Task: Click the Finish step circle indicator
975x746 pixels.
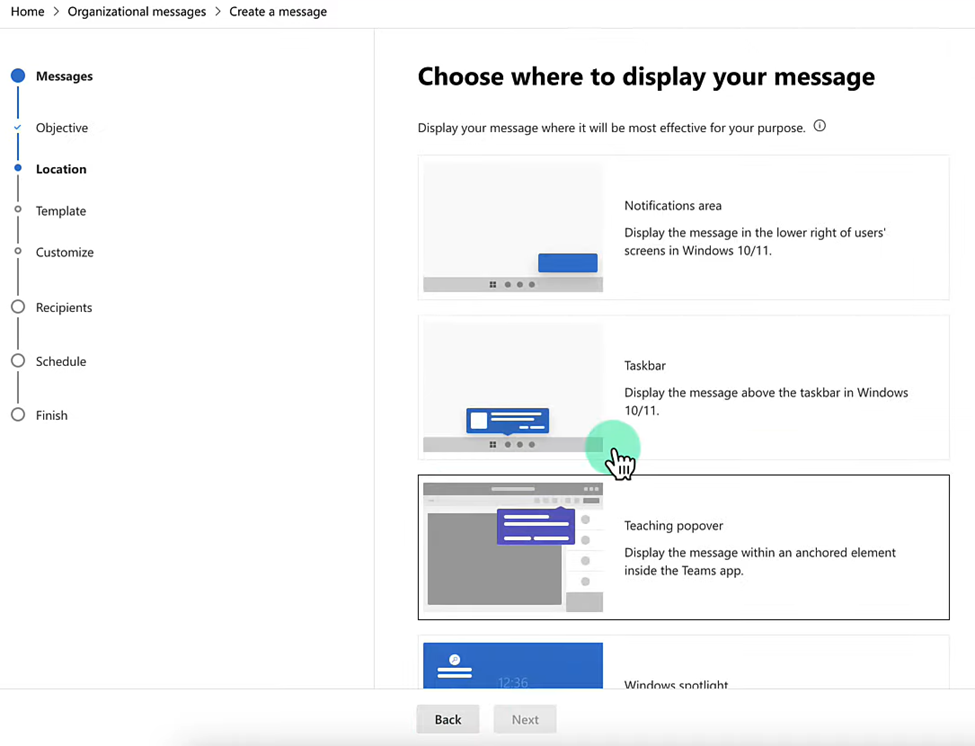Action: coord(18,415)
